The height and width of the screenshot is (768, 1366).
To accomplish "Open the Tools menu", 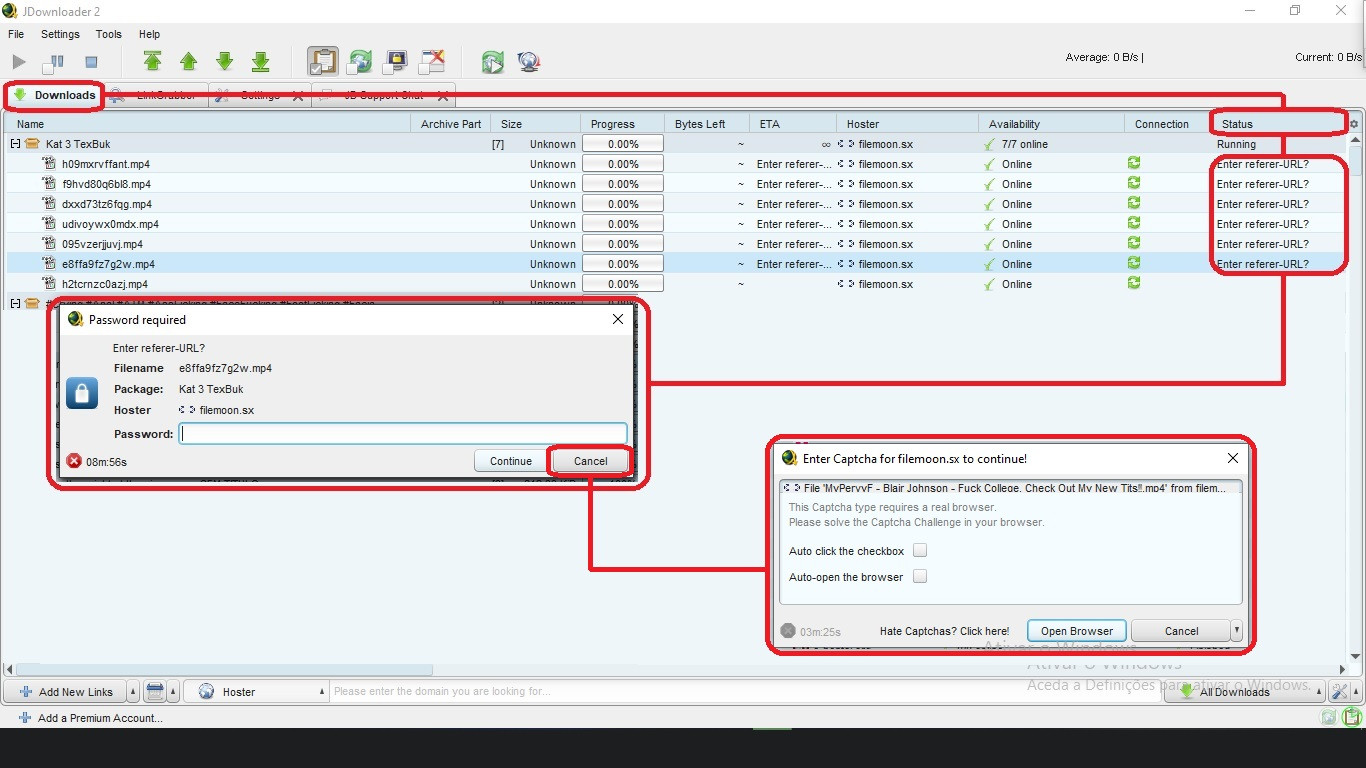I will point(109,34).
